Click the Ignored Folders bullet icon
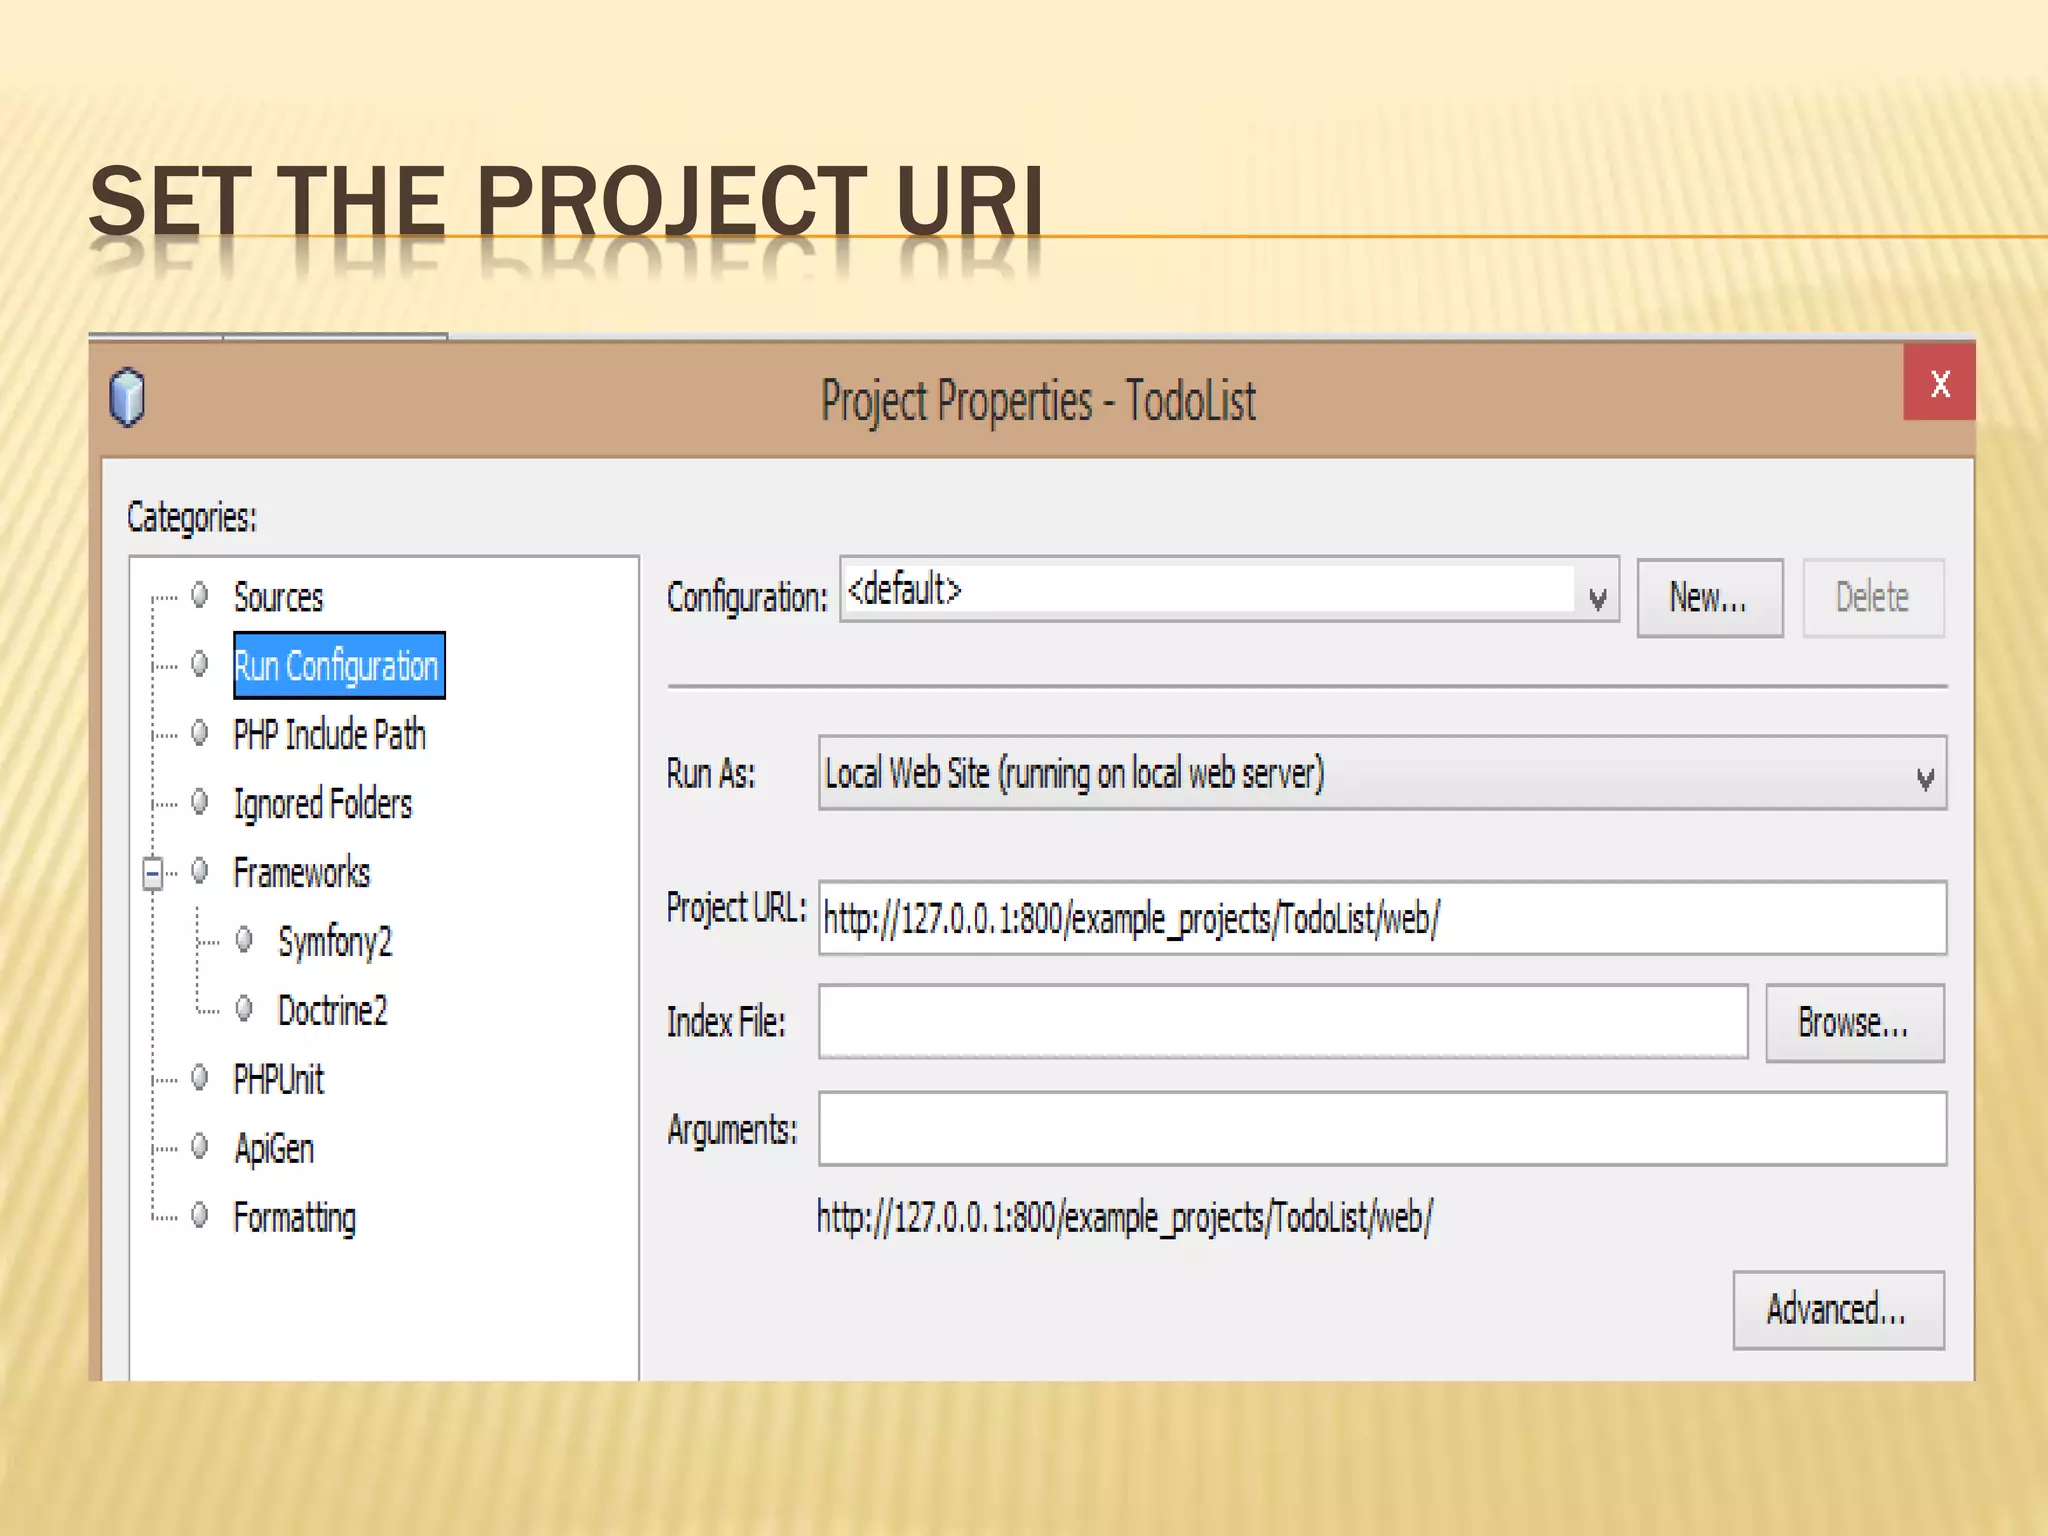The height and width of the screenshot is (1536, 2048). click(200, 802)
